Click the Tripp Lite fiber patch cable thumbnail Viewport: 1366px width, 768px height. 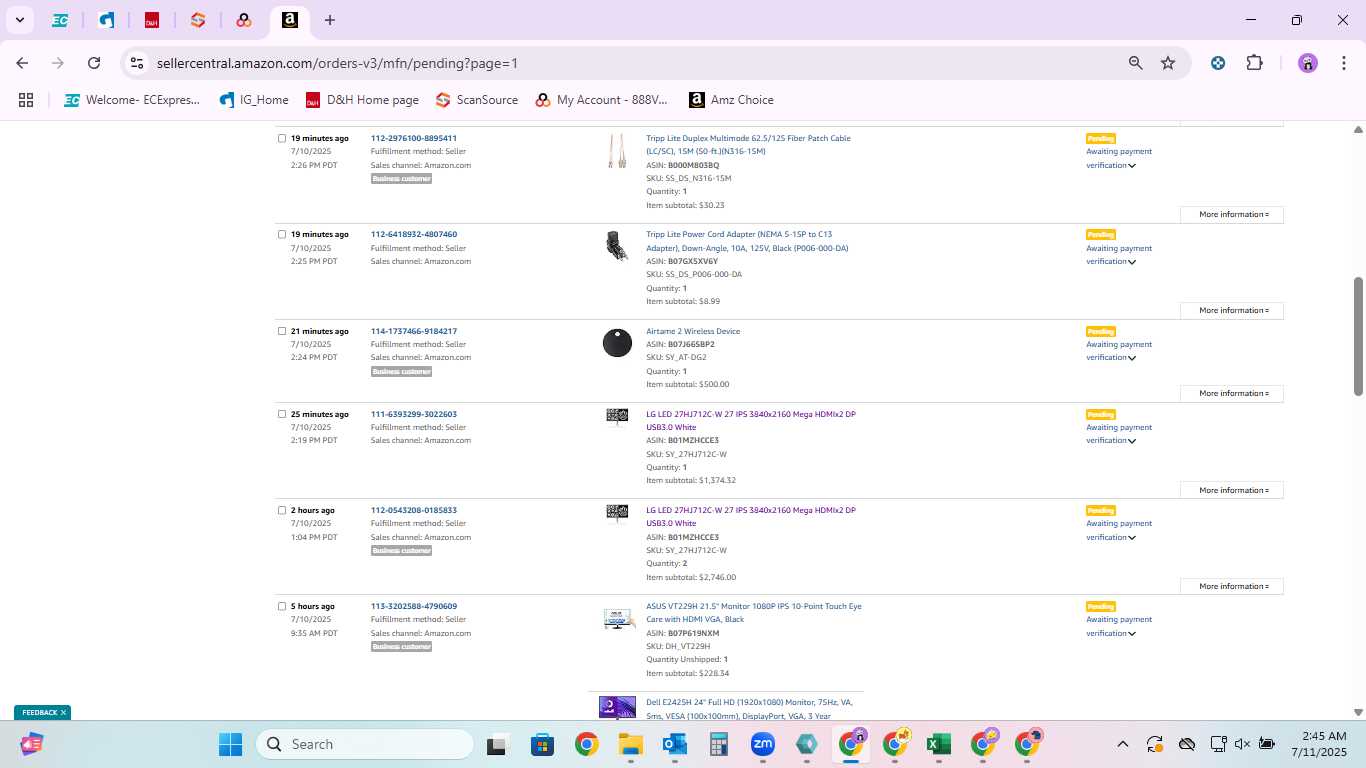click(x=617, y=152)
